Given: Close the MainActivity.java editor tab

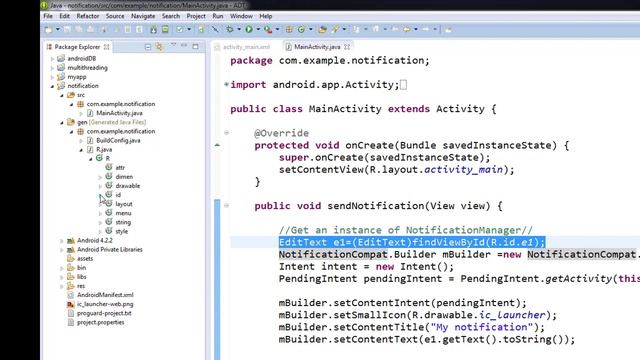Looking at the screenshot, I should click(347, 47).
